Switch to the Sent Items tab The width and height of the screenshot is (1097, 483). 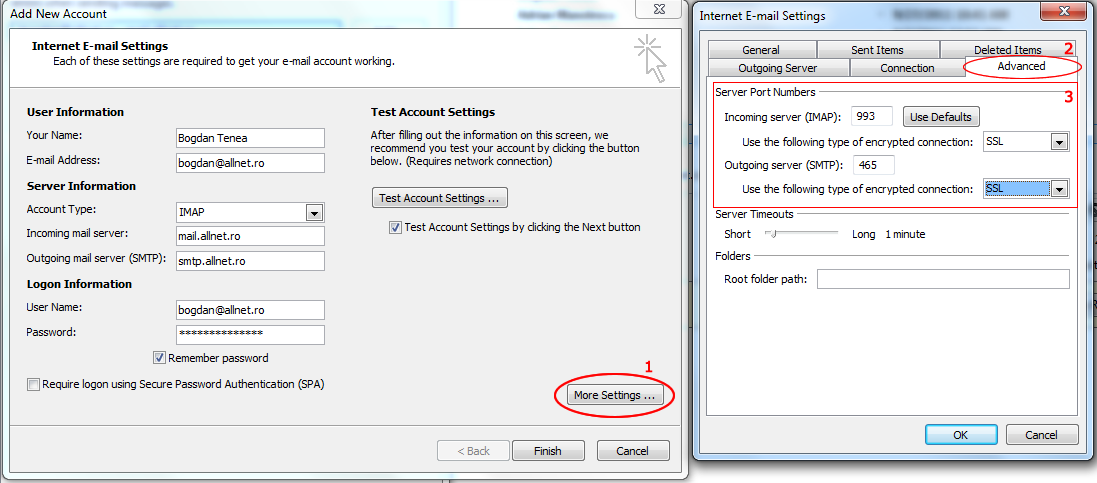tap(877, 50)
